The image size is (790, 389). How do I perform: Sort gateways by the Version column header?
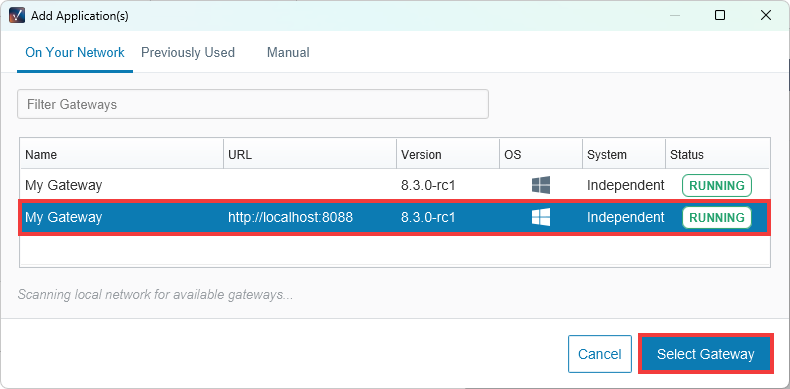pyautogui.click(x=448, y=154)
